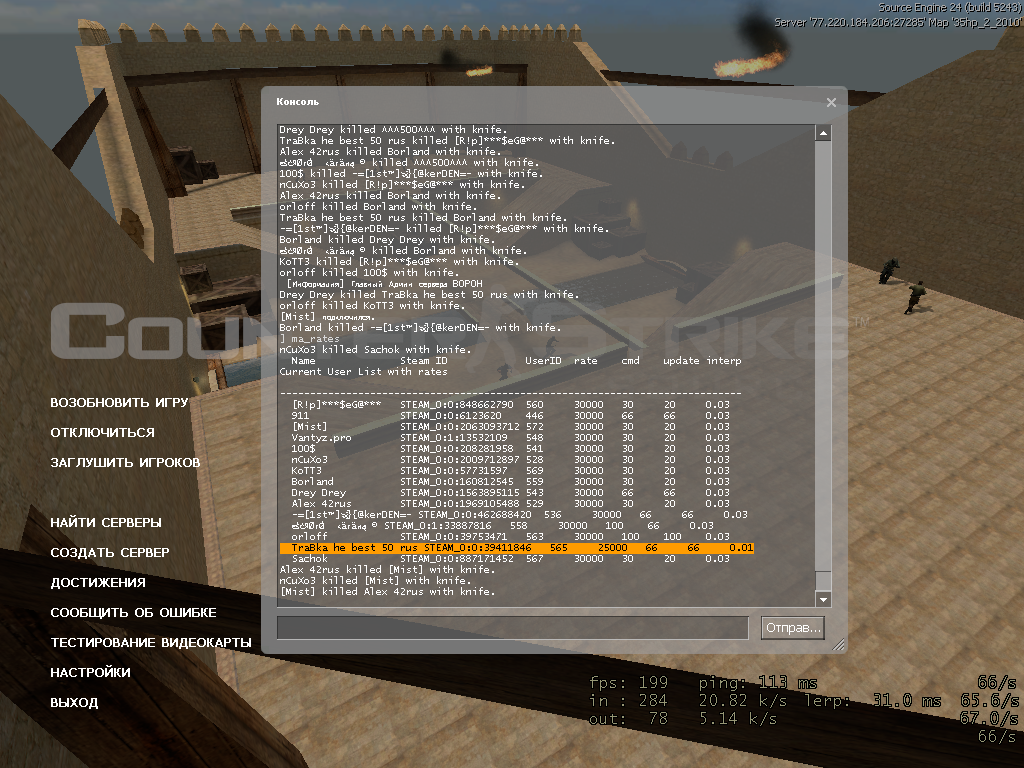Focus the console command input field
Image resolution: width=1024 pixels, height=768 pixels.
(x=513, y=628)
